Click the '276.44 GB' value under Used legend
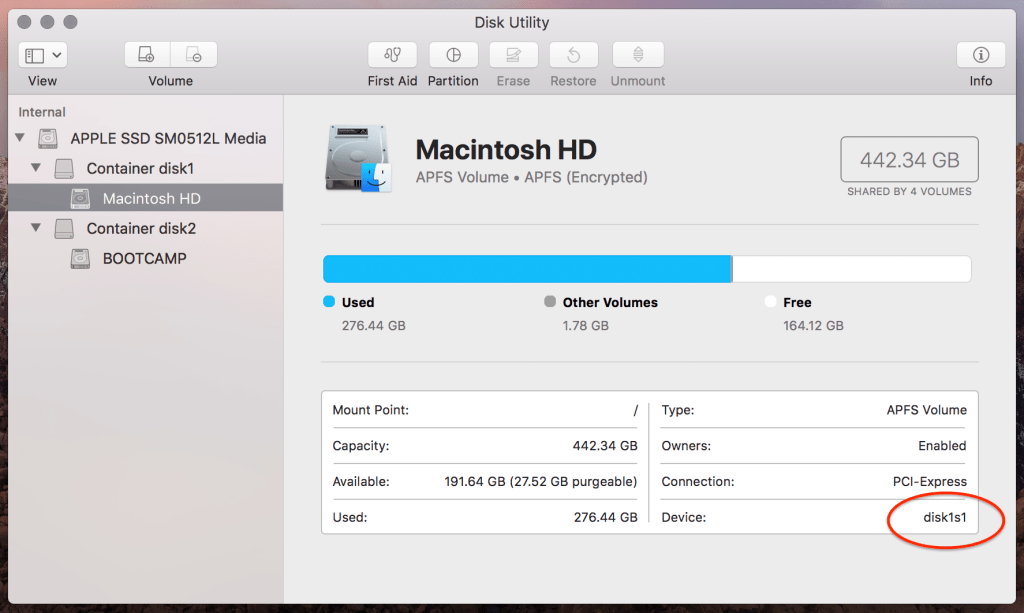The width and height of the screenshot is (1024, 613). pos(374,325)
